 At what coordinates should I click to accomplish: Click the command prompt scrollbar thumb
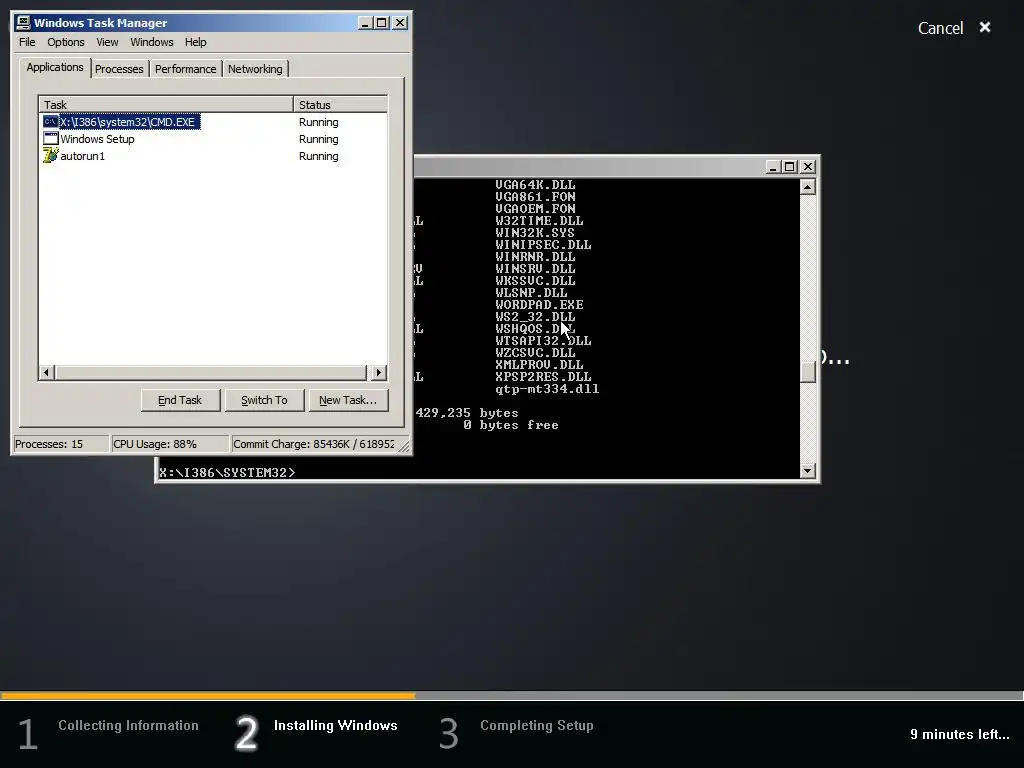coord(808,372)
